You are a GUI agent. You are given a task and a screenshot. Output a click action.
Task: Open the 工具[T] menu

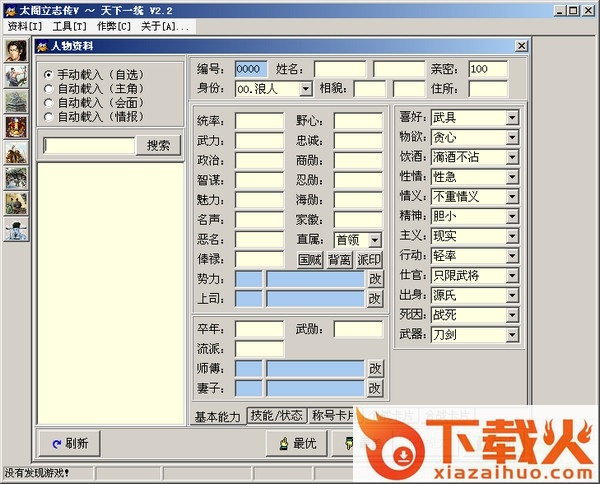click(70, 26)
